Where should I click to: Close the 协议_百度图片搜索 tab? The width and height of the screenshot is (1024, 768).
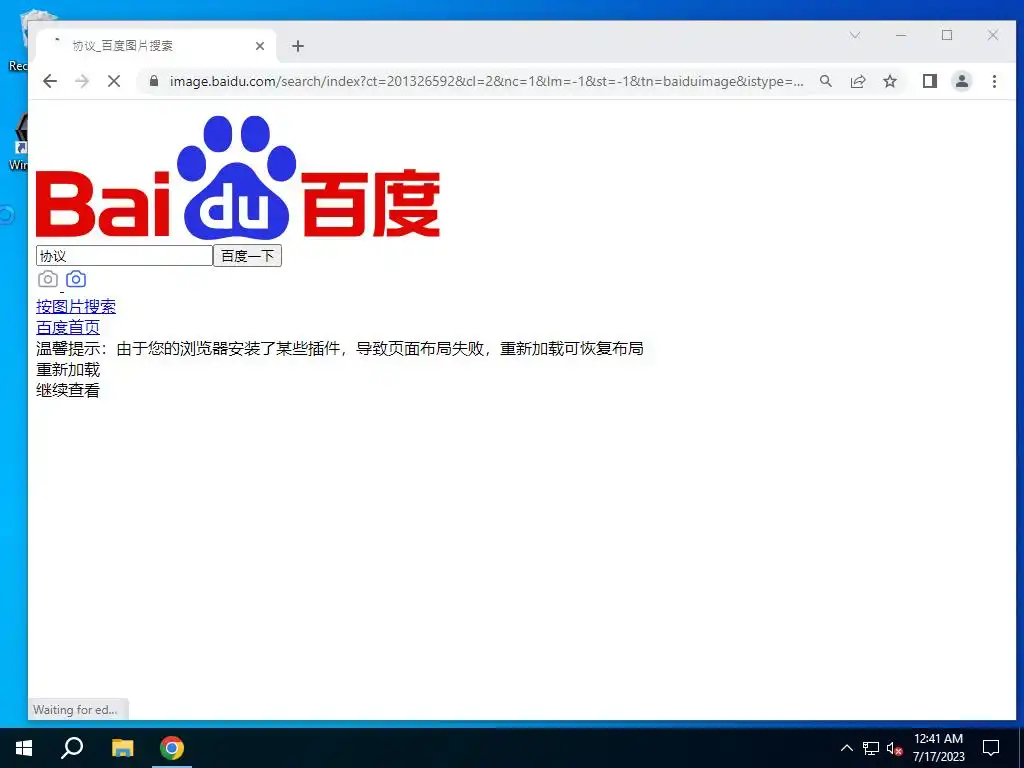(x=260, y=46)
